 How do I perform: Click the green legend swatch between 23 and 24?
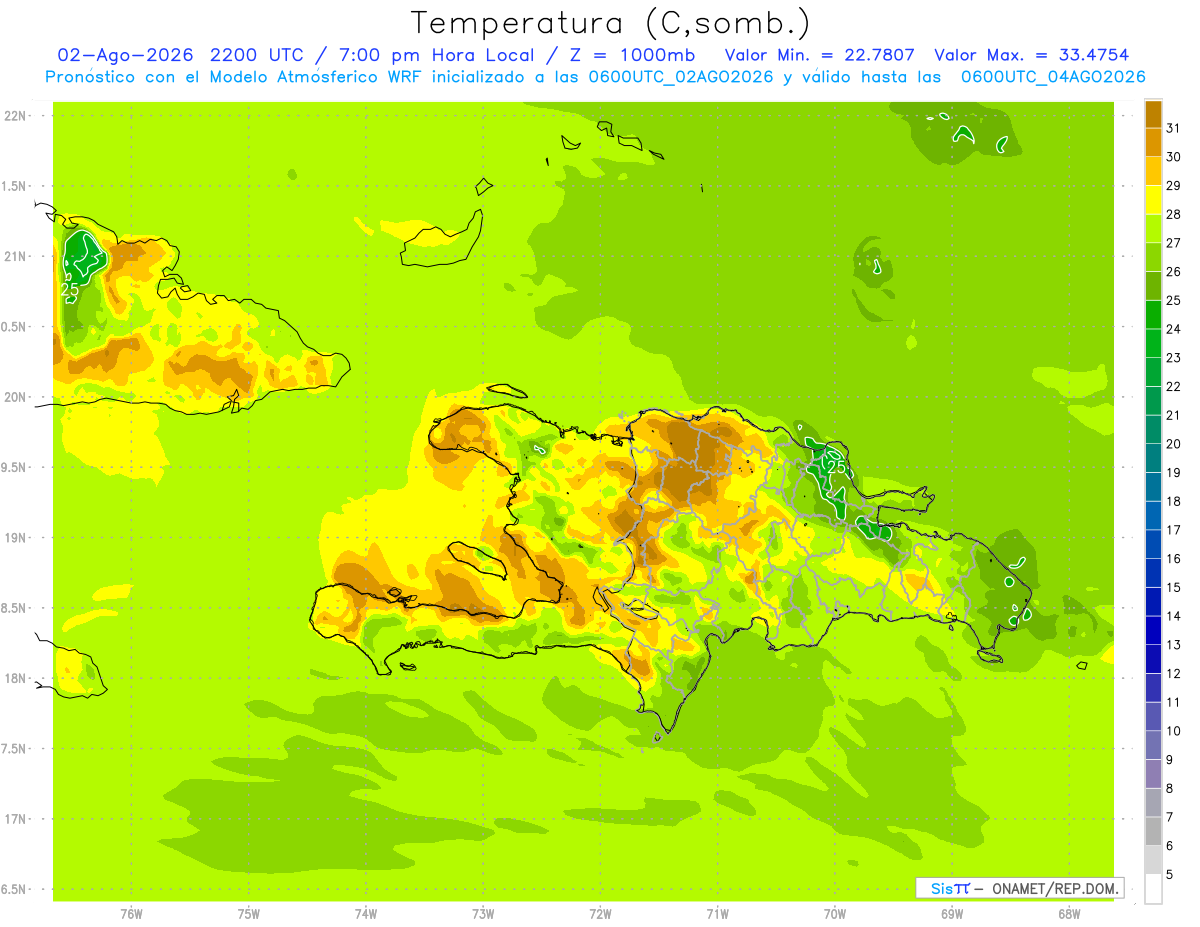(1153, 343)
